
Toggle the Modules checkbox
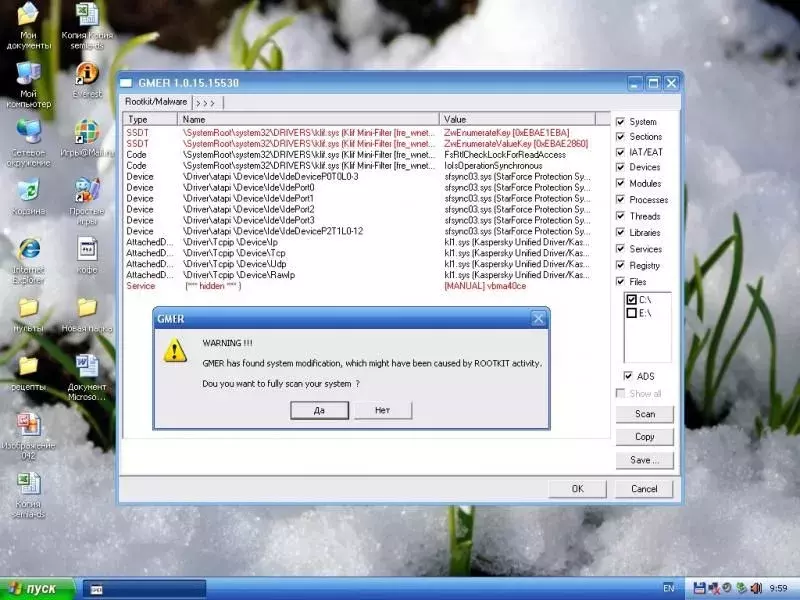(620, 183)
